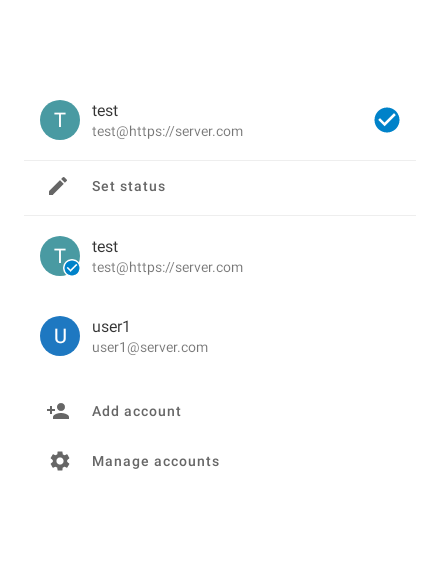Open Manage accounts
This screenshot has height=578, width=440.
[220, 461]
